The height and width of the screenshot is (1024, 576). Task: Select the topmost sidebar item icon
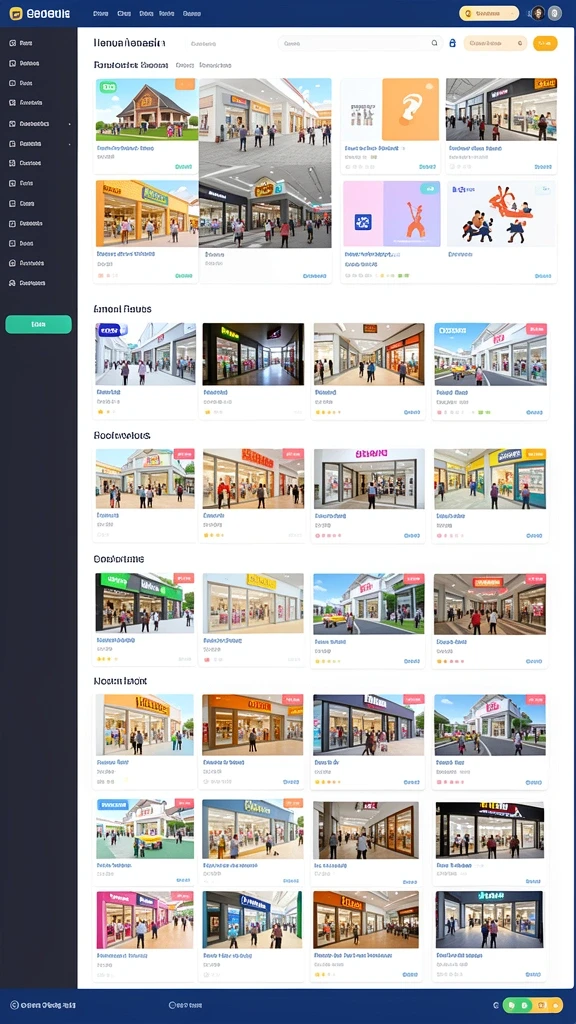[x=12, y=43]
